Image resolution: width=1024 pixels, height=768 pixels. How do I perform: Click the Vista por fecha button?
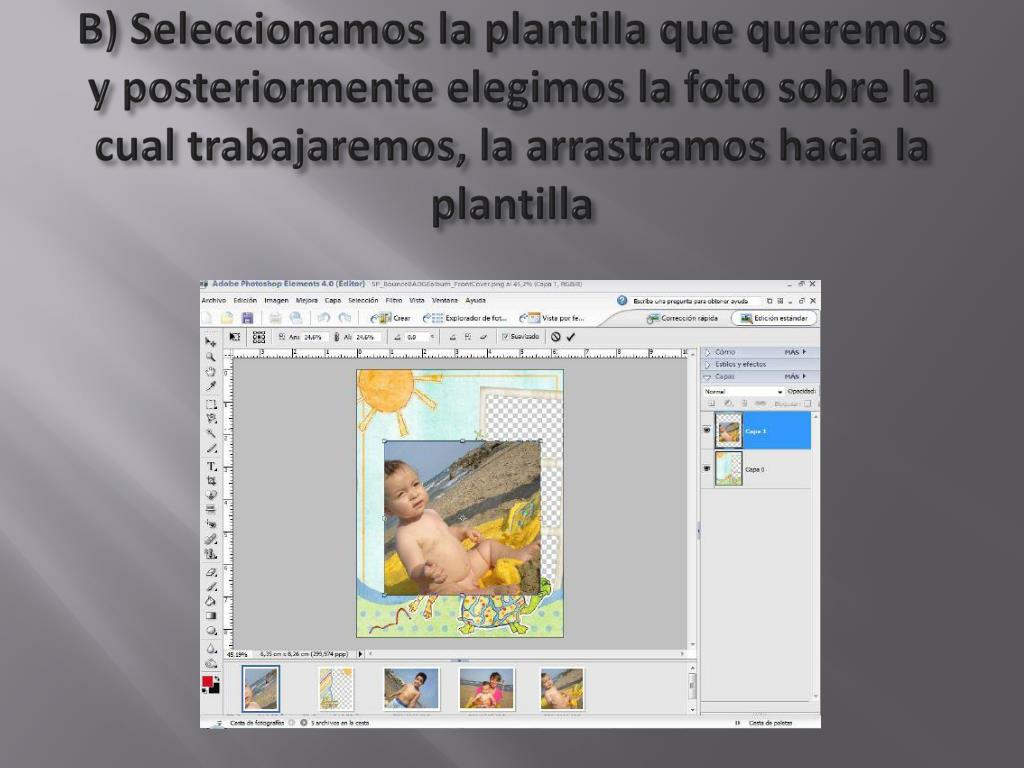(x=552, y=318)
